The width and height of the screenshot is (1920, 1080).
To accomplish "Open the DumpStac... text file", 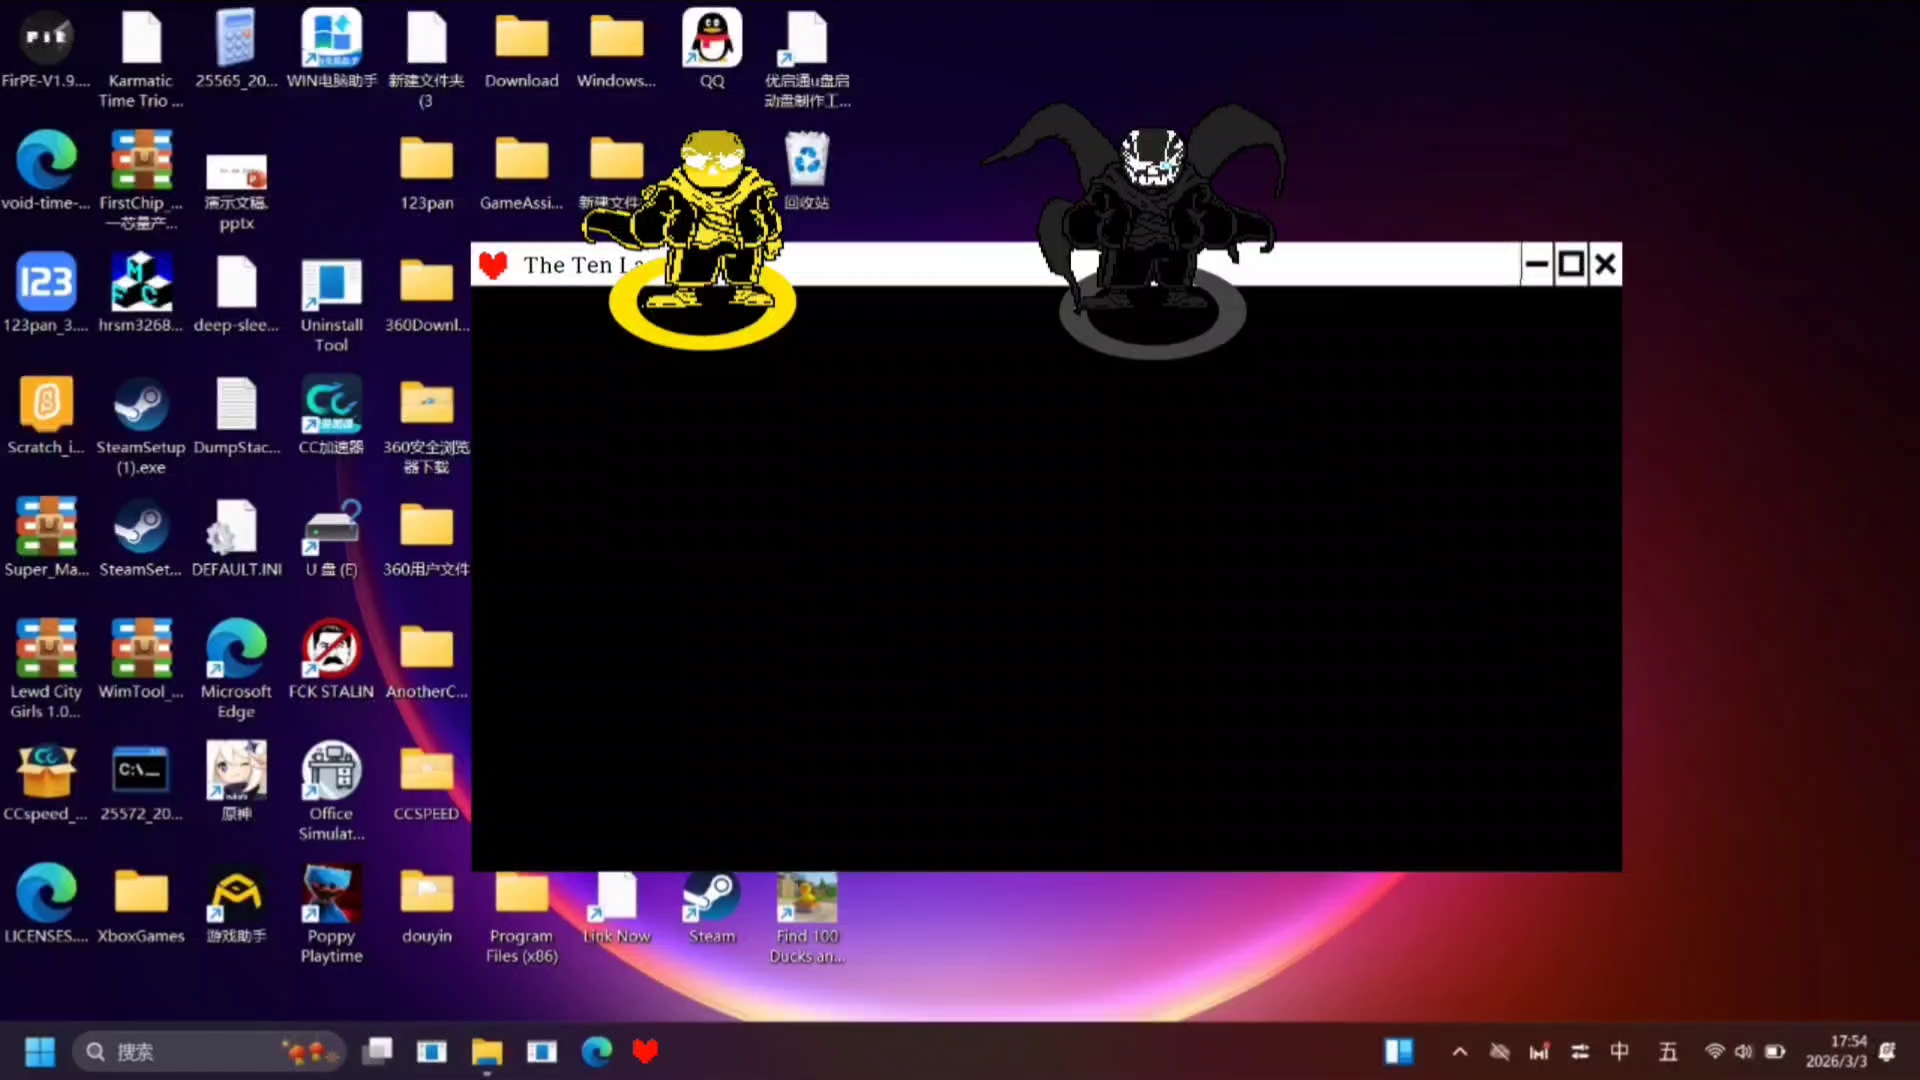I will pos(236,404).
